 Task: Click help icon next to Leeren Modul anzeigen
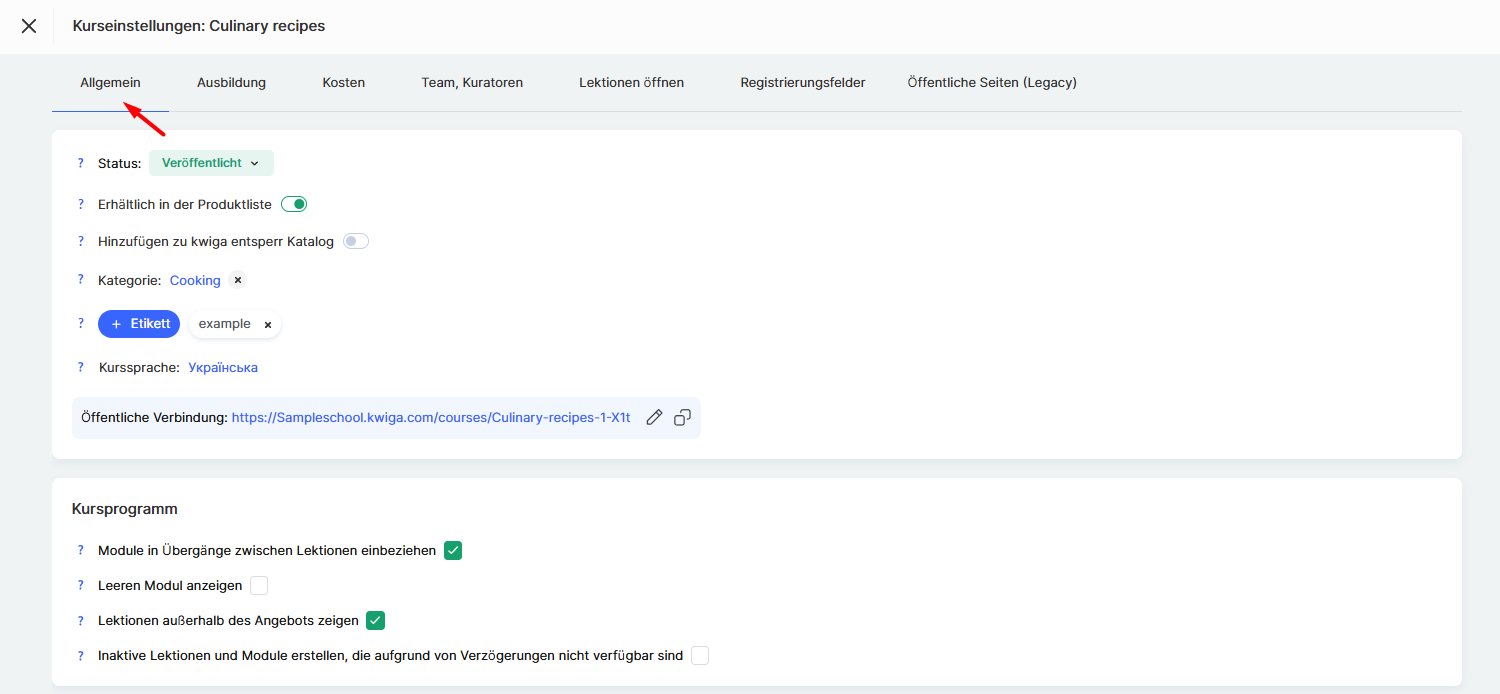[81, 585]
